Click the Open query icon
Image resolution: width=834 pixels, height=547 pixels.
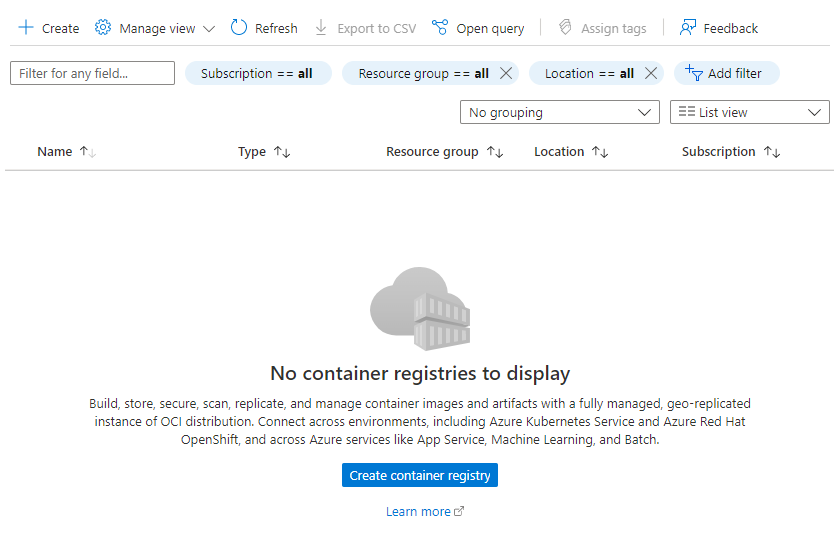tap(440, 28)
